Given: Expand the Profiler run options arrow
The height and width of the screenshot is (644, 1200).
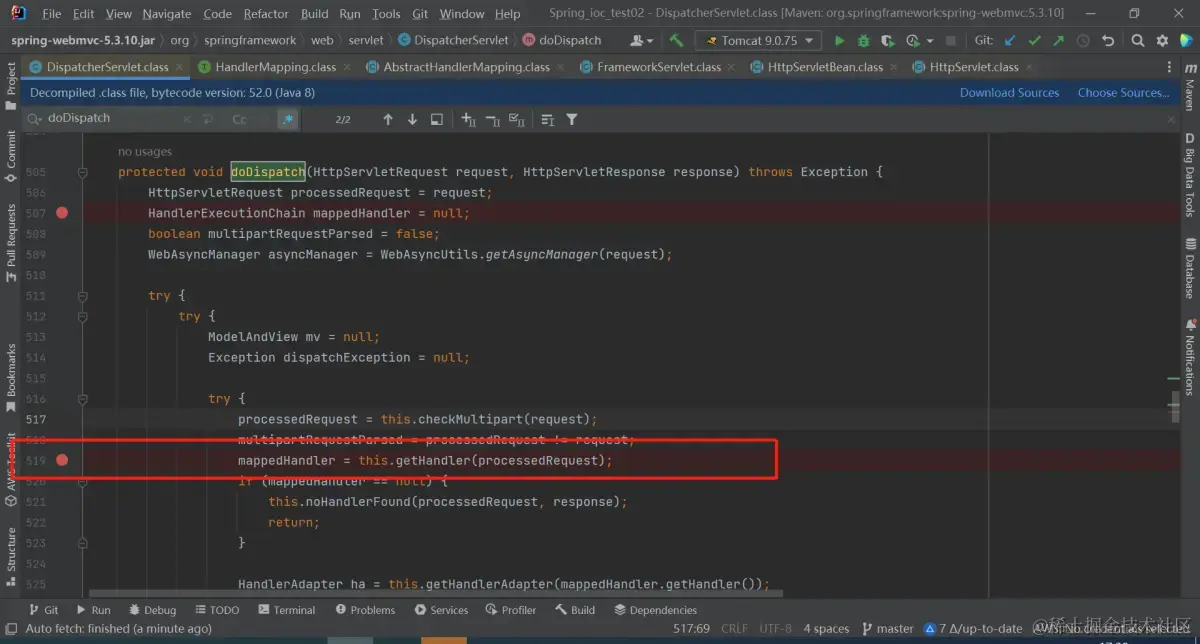Looking at the screenshot, I should 930,41.
